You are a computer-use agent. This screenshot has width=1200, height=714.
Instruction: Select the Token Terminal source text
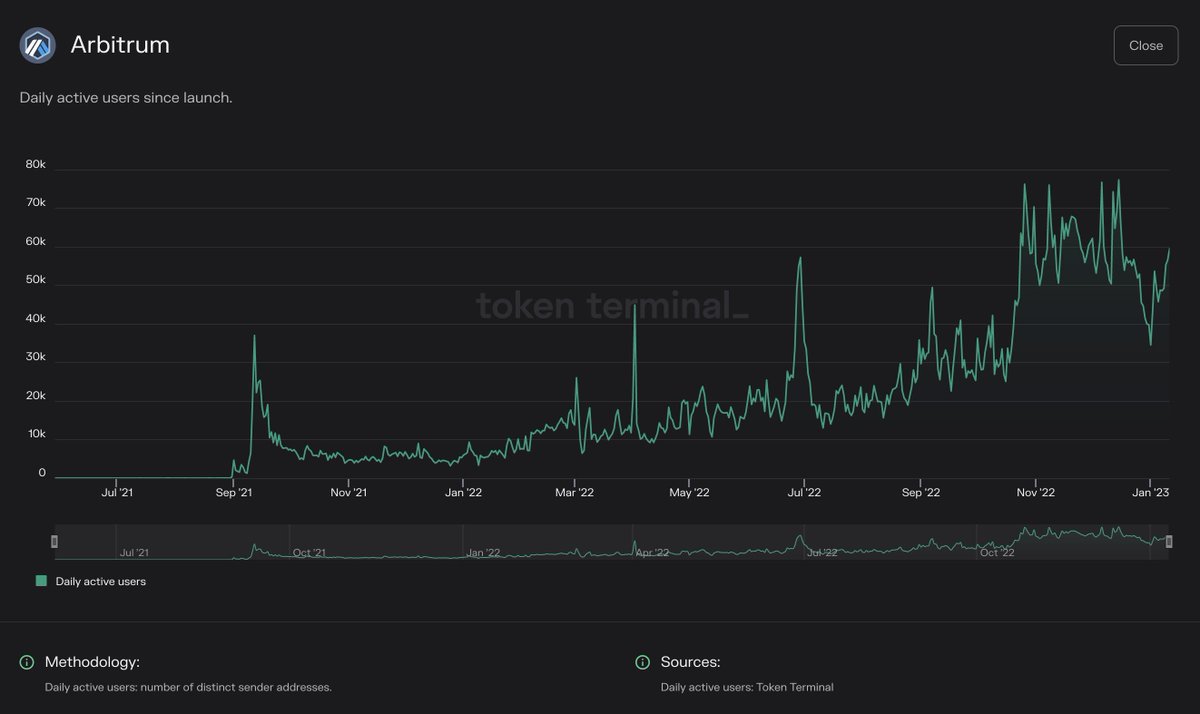click(x=746, y=687)
